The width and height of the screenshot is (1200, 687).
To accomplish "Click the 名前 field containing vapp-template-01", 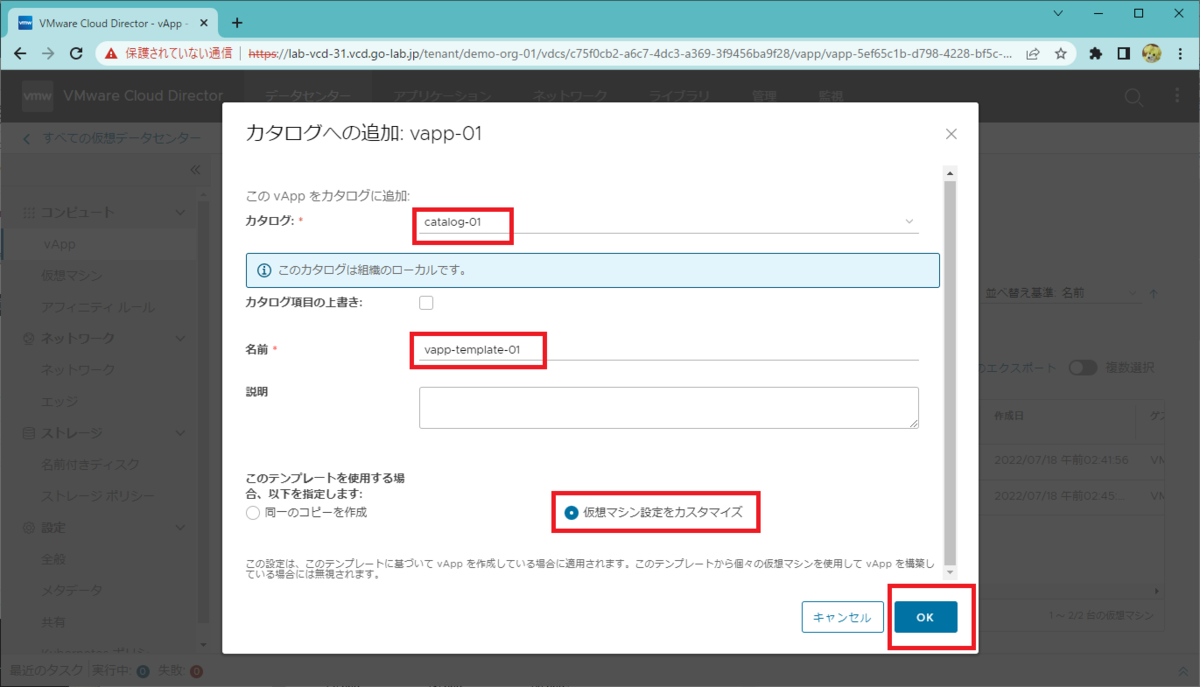I will [x=668, y=349].
